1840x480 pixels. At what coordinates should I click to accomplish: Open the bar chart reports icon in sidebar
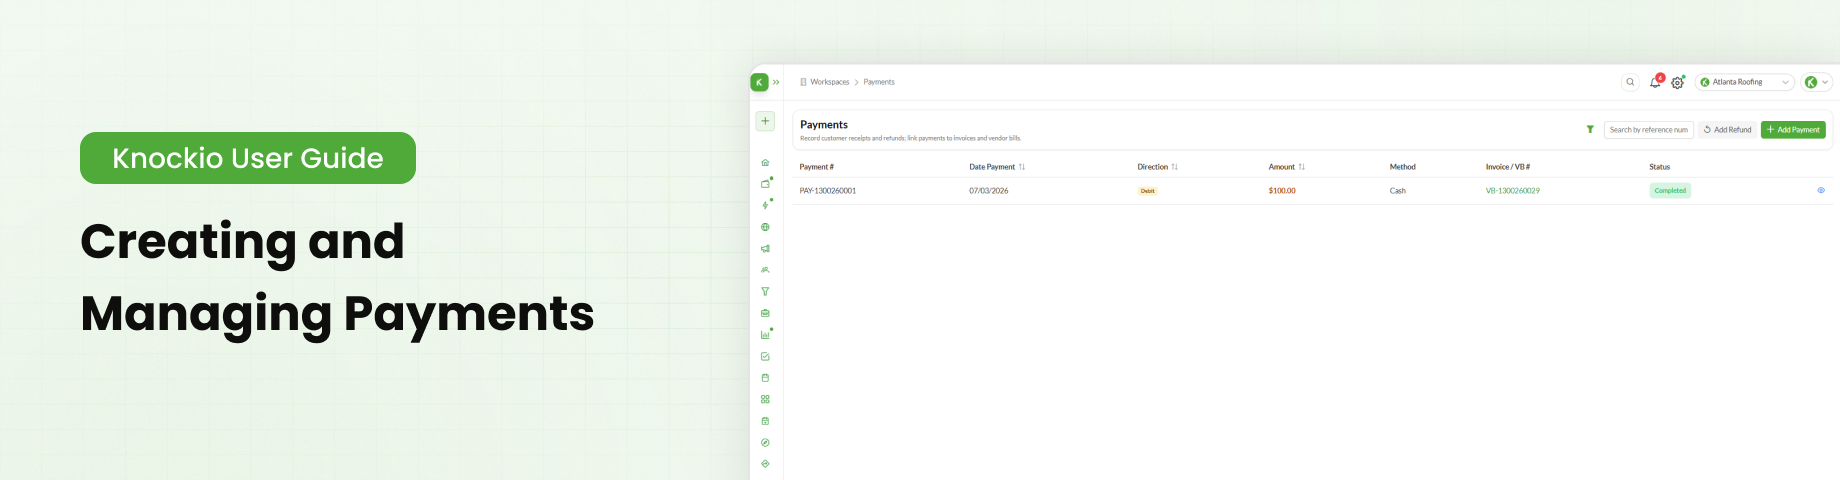pos(765,335)
